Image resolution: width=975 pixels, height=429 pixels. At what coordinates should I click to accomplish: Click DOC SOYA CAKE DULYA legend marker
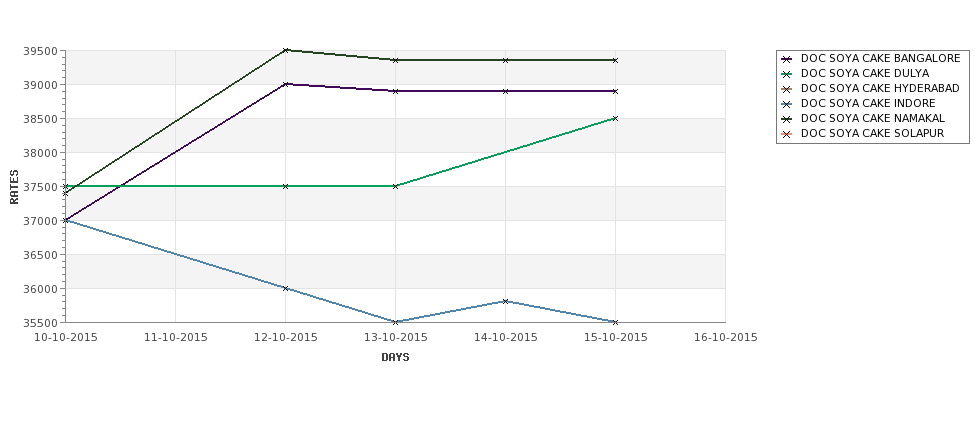pos(787,74)
